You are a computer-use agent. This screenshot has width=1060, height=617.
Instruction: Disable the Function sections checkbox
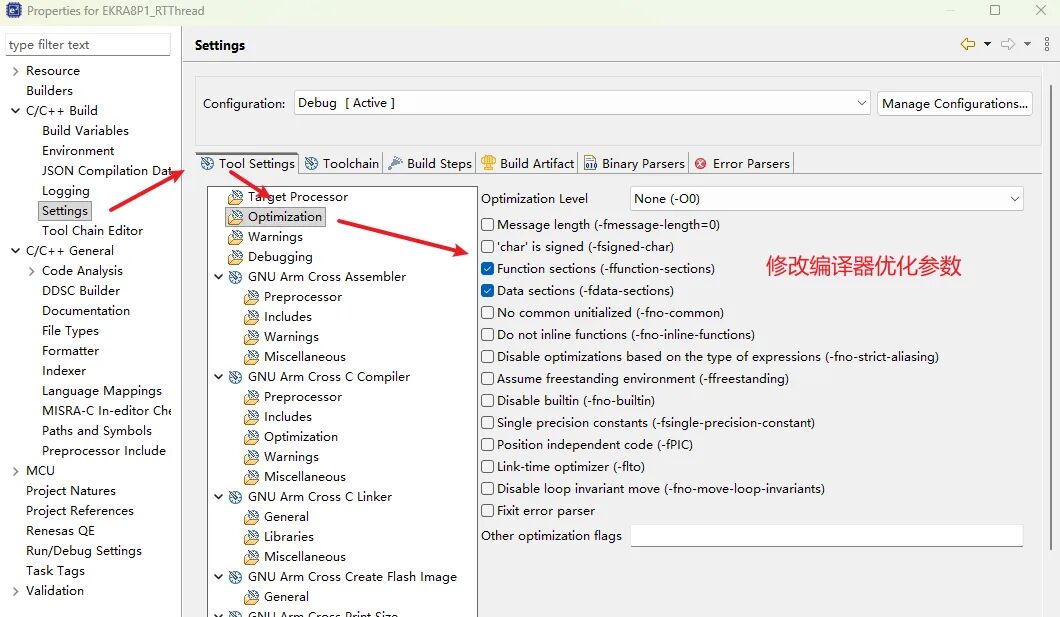click(488, 269)
